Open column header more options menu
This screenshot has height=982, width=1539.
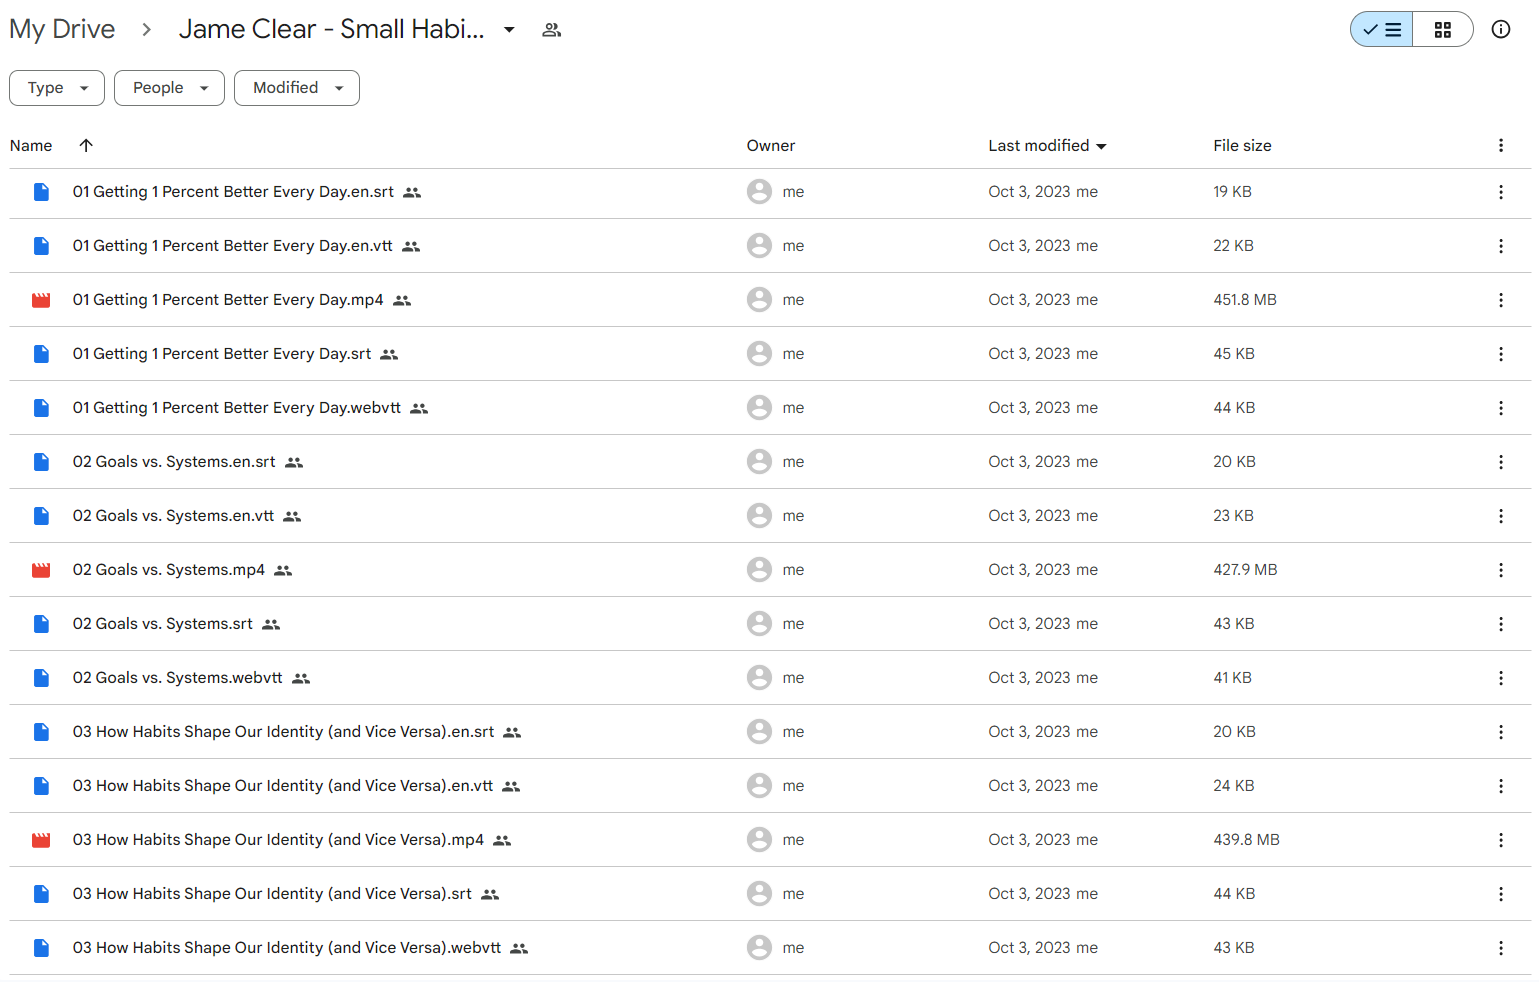tap(1501, 146)
